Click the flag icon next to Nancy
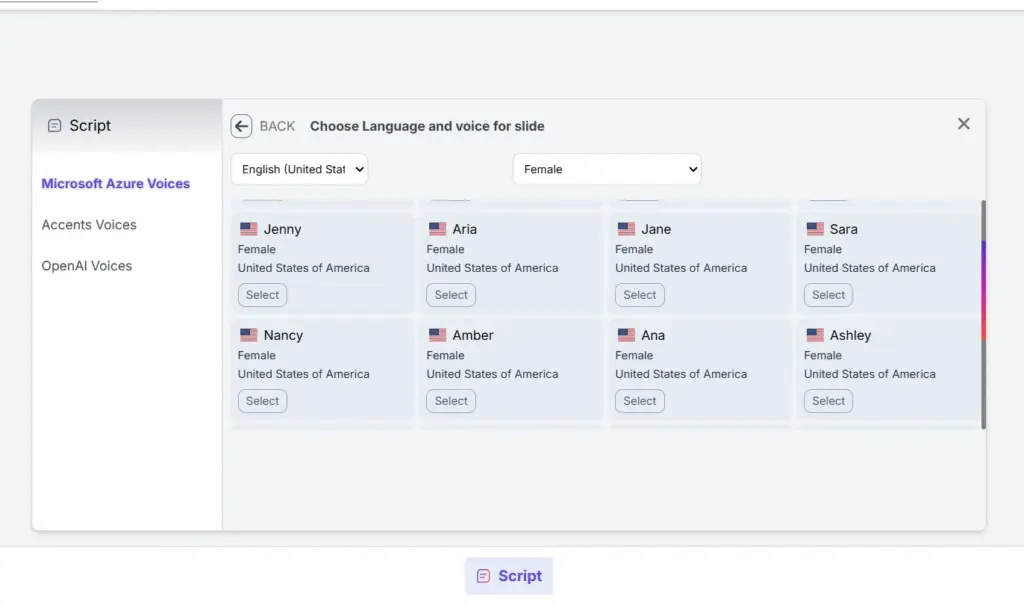 [249, 334]
